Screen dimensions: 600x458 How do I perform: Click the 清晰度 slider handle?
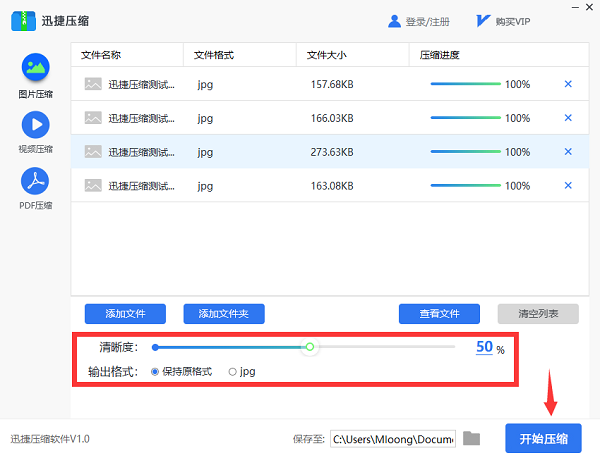point(310,347)
